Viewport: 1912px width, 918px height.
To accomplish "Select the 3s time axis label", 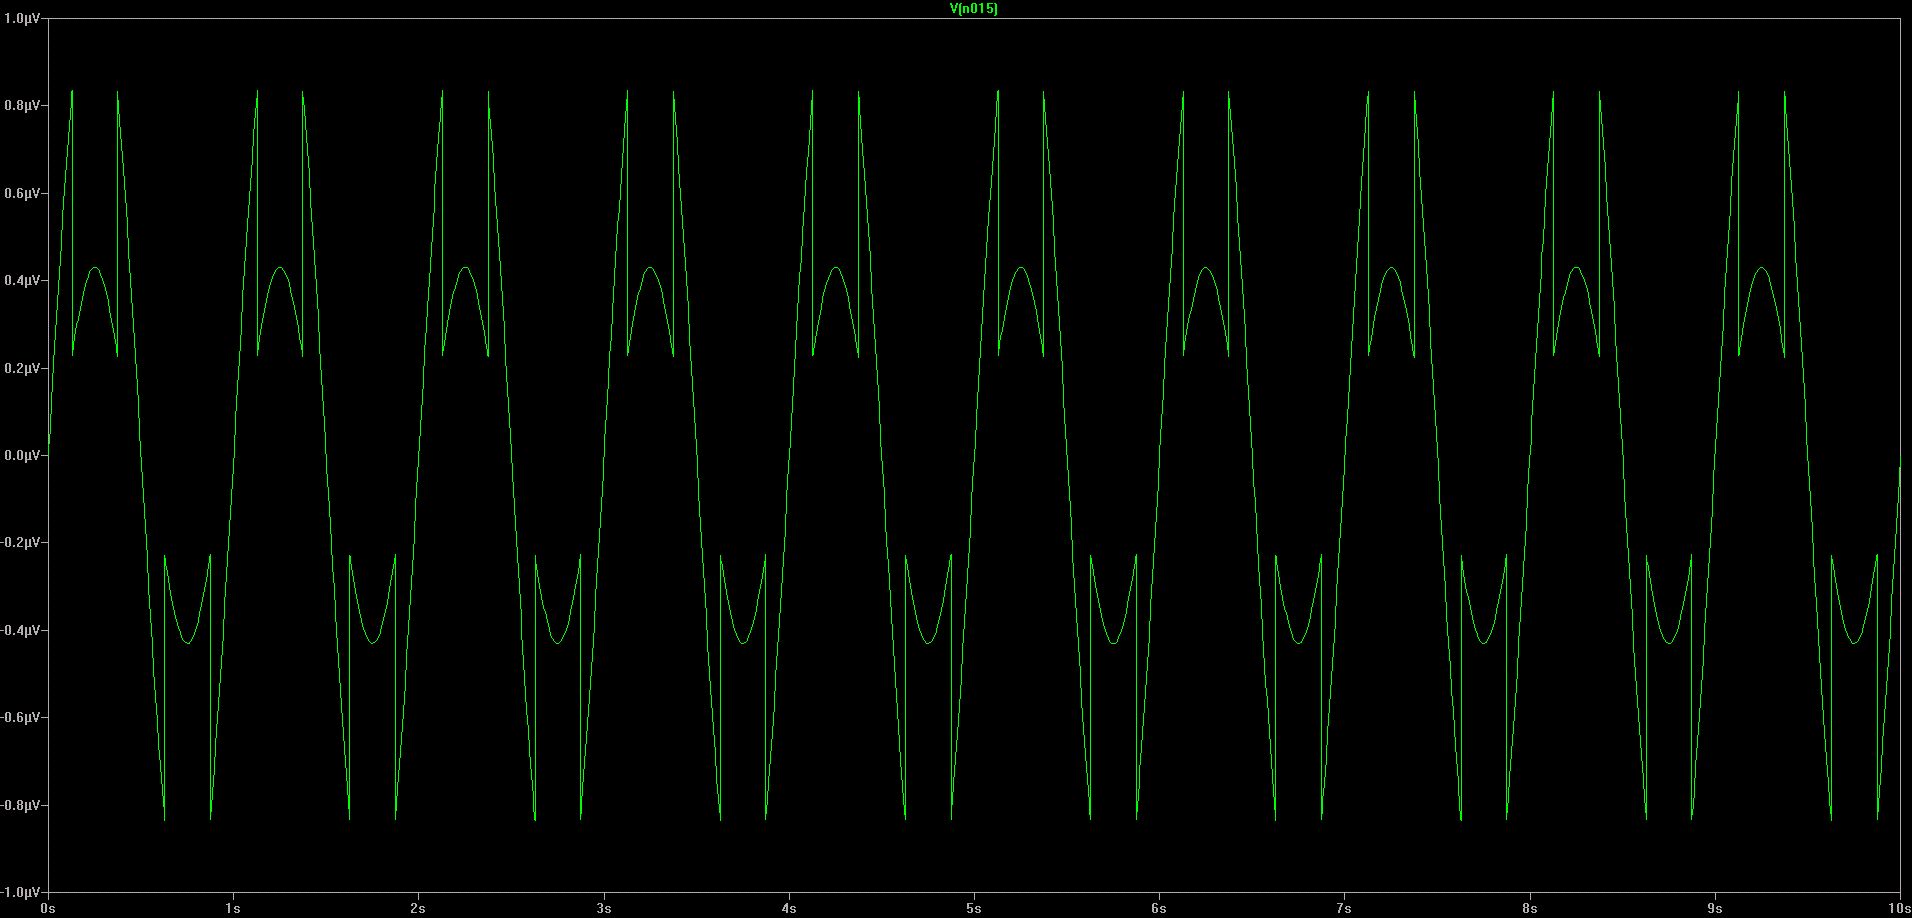I will [x=604, y=908].
